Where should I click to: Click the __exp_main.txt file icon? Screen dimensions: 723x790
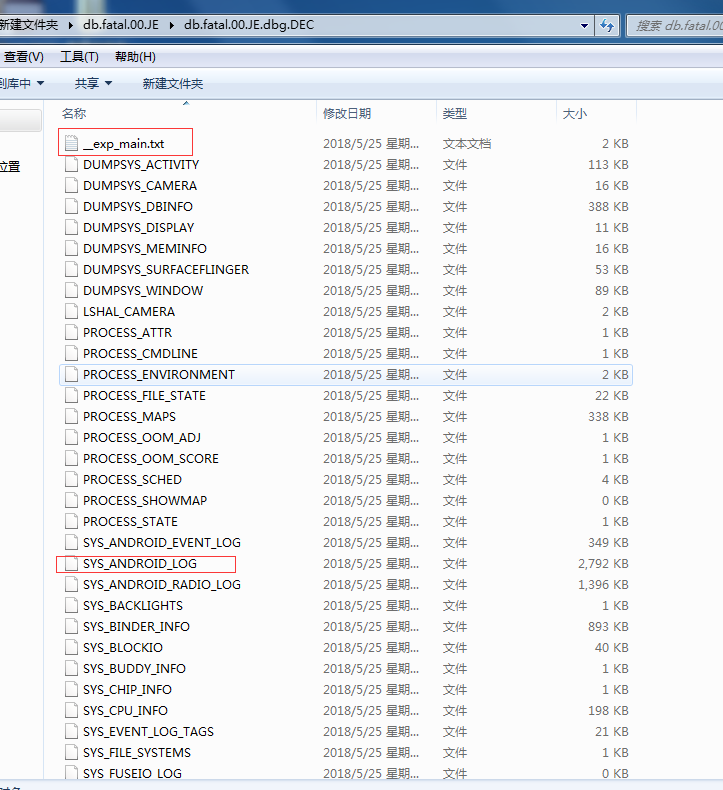click(x=72, y=144)
